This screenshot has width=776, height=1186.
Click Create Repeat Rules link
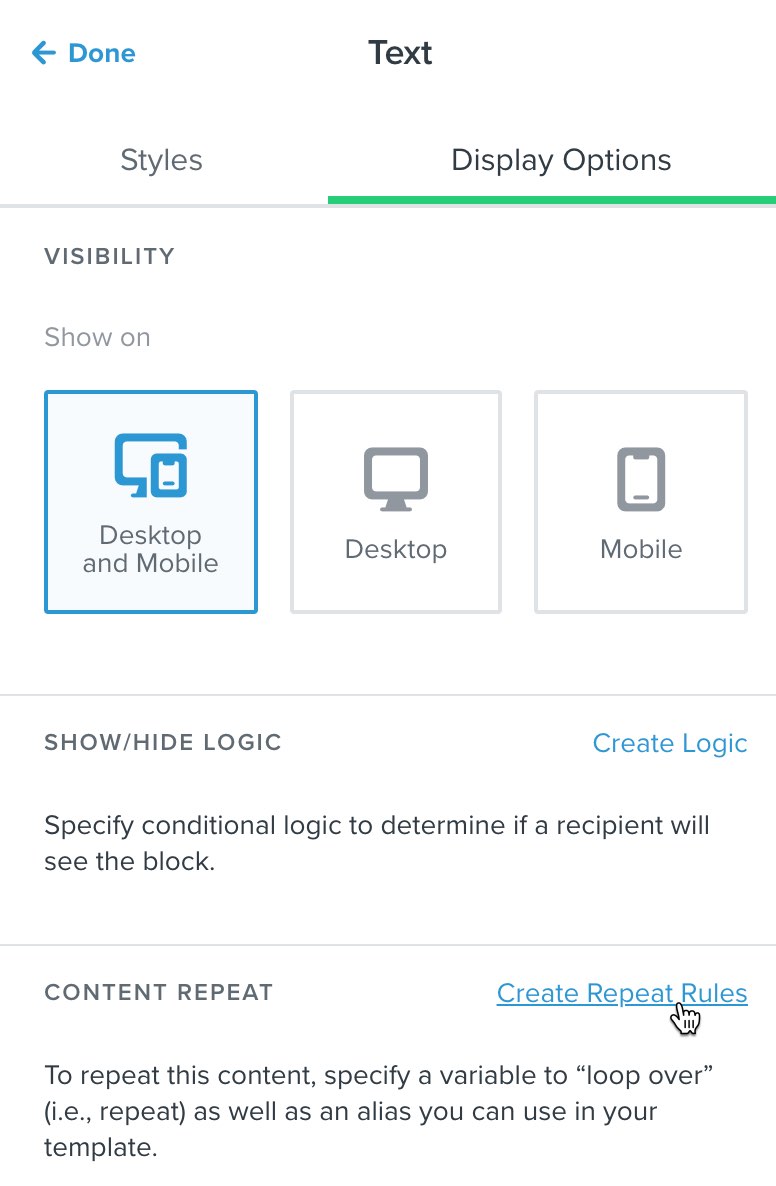(622, 993)
